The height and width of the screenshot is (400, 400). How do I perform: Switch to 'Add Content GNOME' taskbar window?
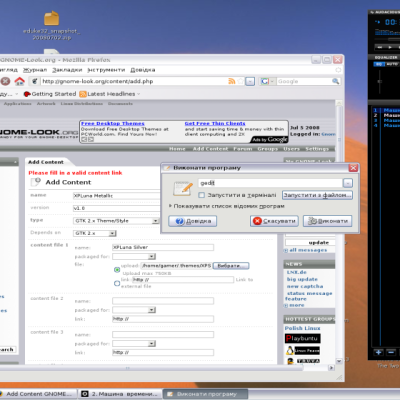tap(38, 394)
